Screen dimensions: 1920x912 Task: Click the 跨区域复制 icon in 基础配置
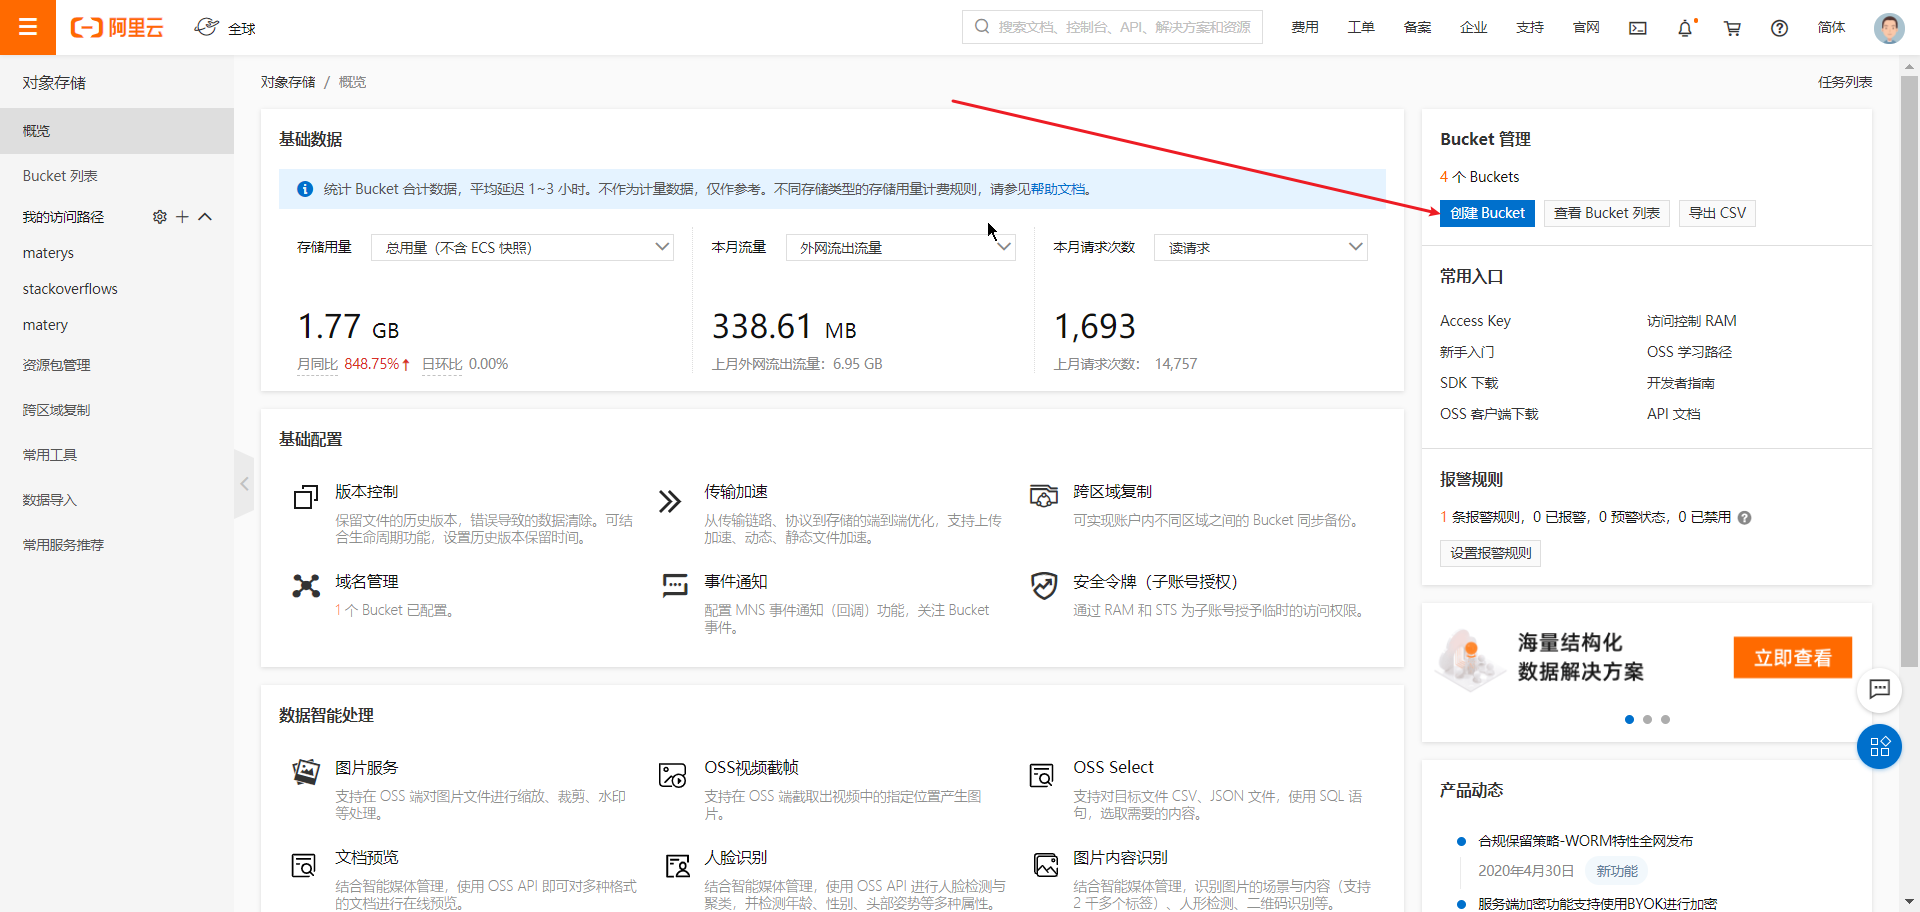(x=1044, y=495)
